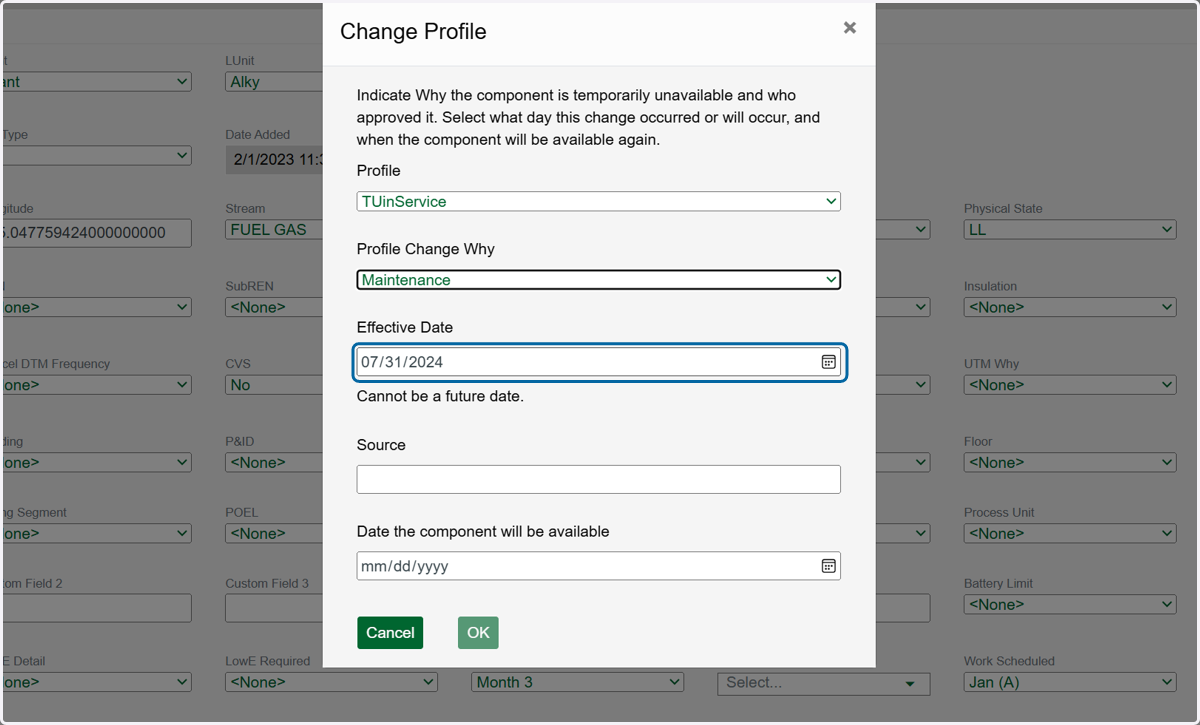Open the Profile dropdown showing TUinService
The height and width of the screenshot is (725, 1200).
[x=598, y=201]
